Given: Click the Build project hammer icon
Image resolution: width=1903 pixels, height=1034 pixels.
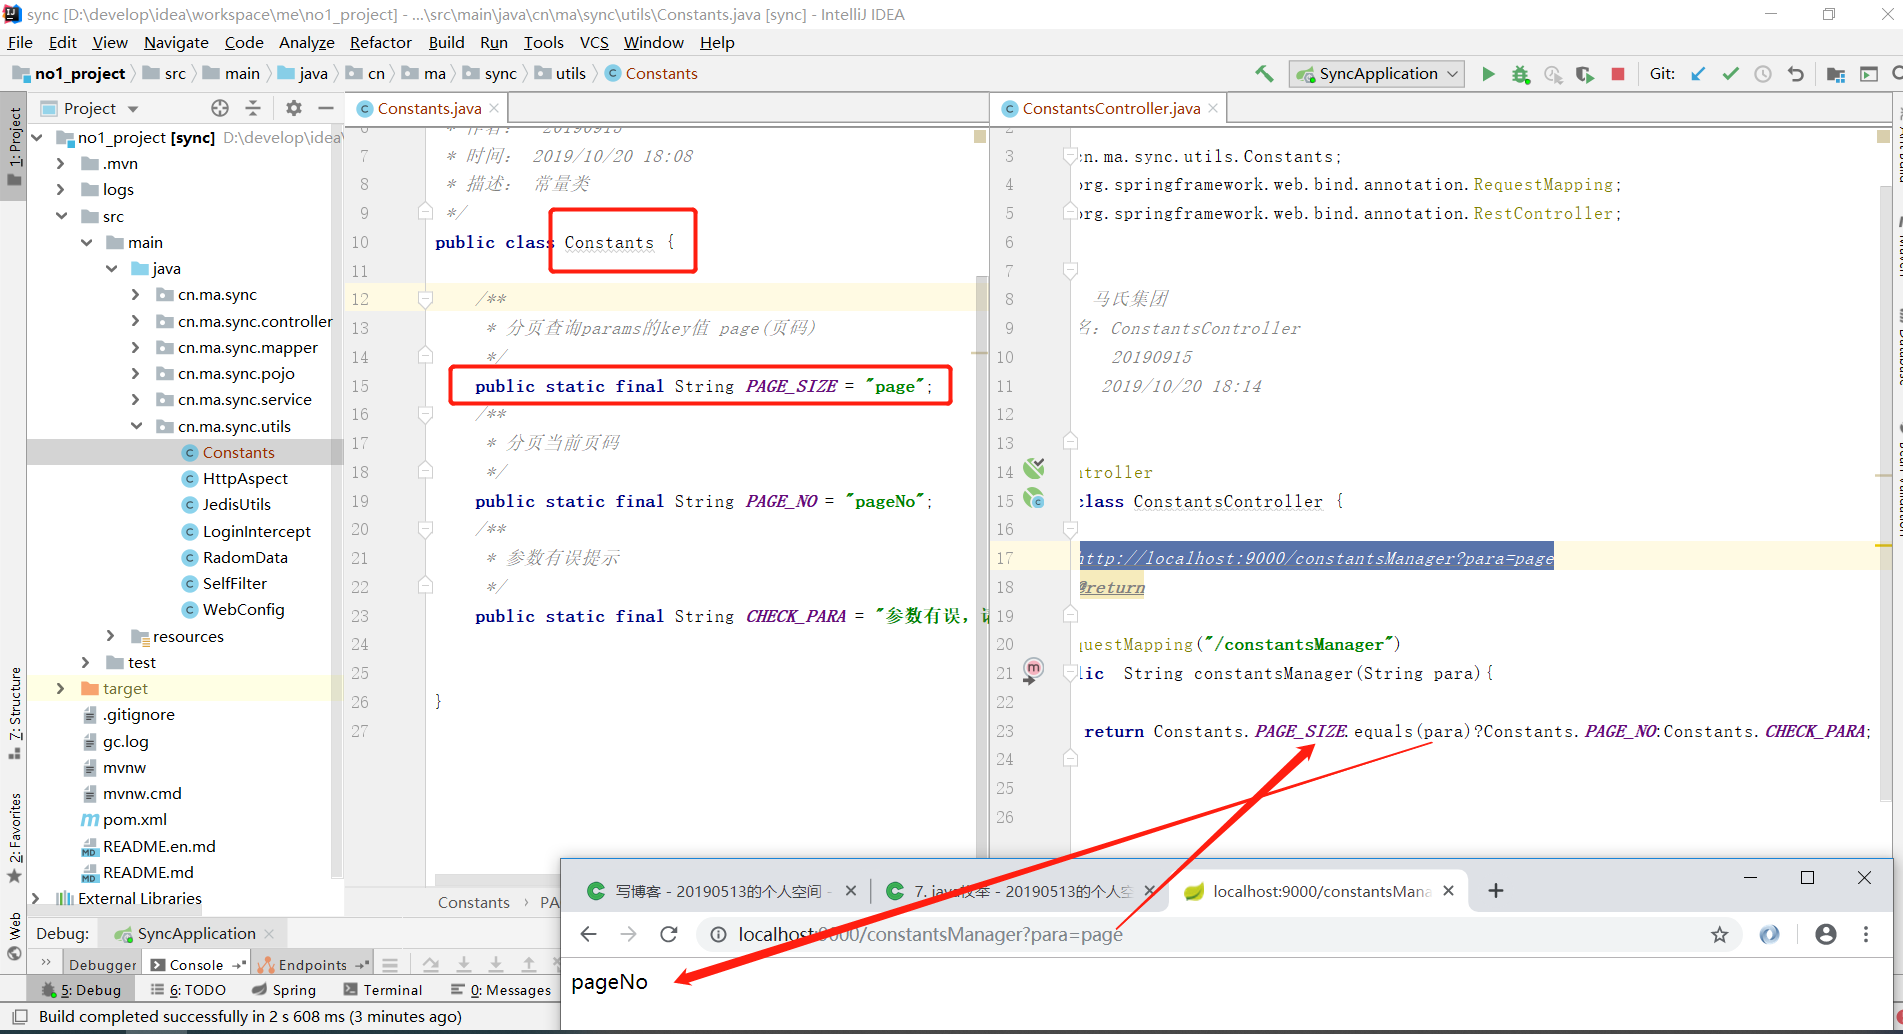Looking at the screenshot, I should click(1264, 73).
